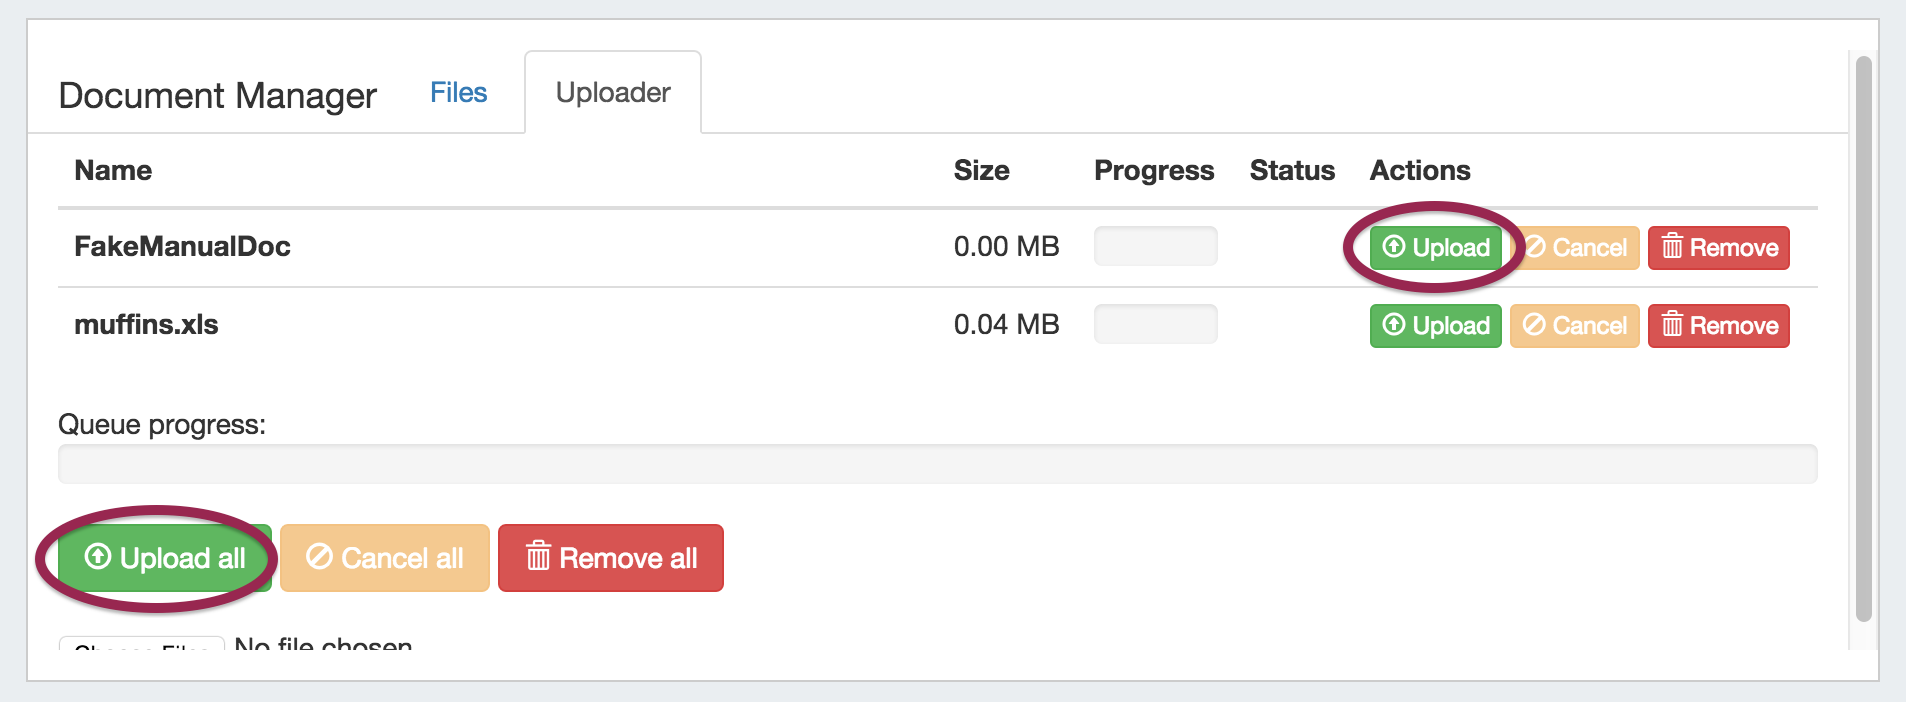Click the ban icon on Cancel all

pyautogui.click(x=319, y=556)
